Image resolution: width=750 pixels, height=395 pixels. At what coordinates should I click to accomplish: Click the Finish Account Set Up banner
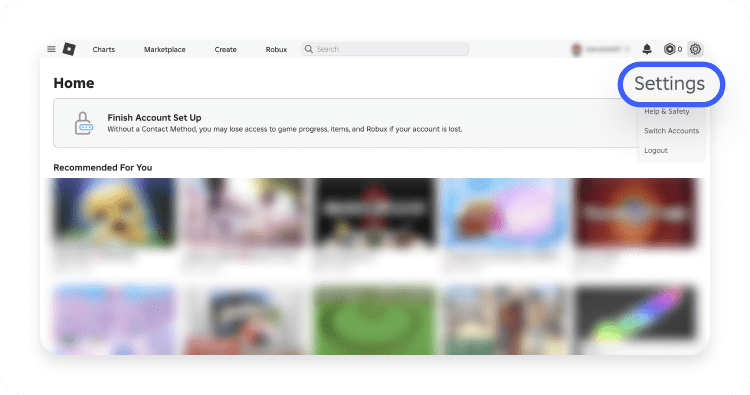pyautogui.click(x=345, y=123)
